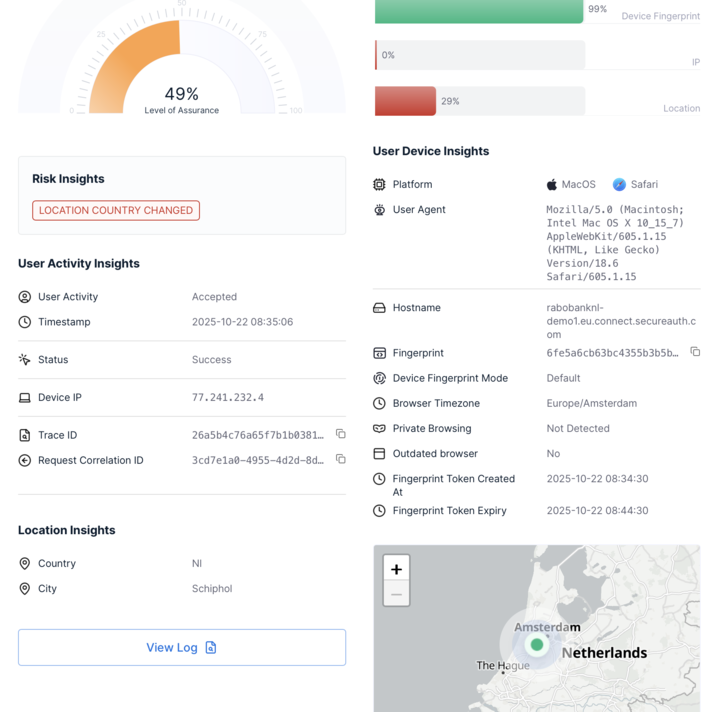Click the Browser Timezone clock icon

[x=379, y=404]
